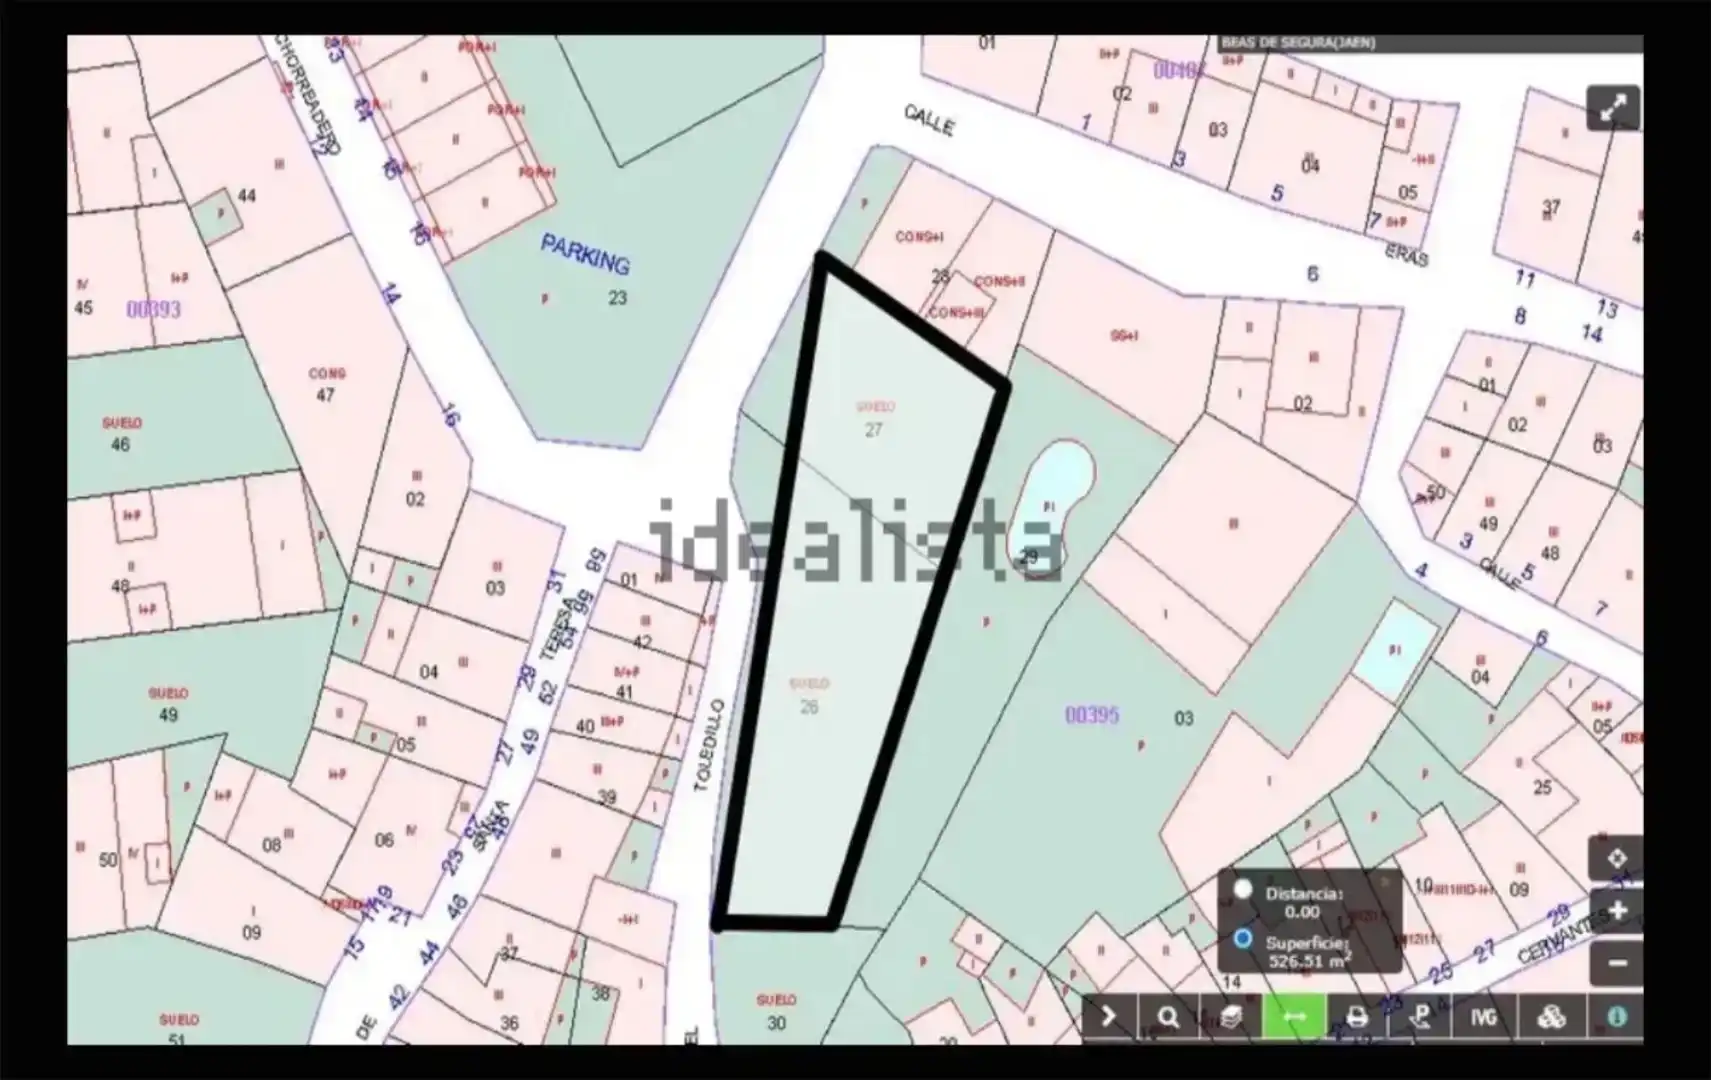The height and width of the screenshot is (1080, 1711).
Task: Print the map with the printer icon
Action: [1357, 1017]
